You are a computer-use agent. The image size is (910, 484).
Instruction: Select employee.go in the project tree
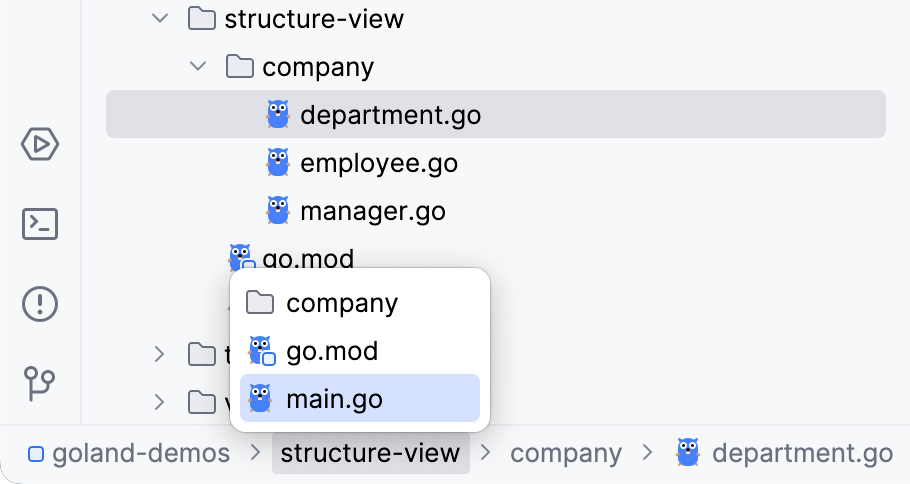coord(379,163)
